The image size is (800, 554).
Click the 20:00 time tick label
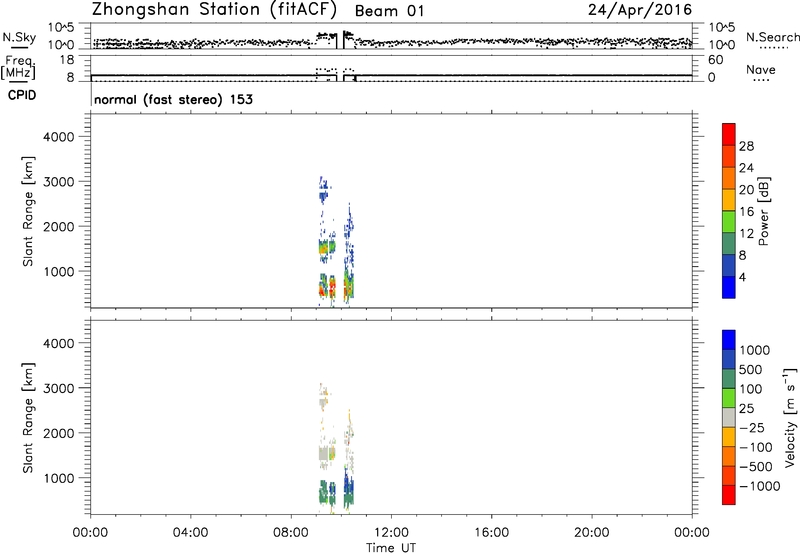tap(591, 533)
